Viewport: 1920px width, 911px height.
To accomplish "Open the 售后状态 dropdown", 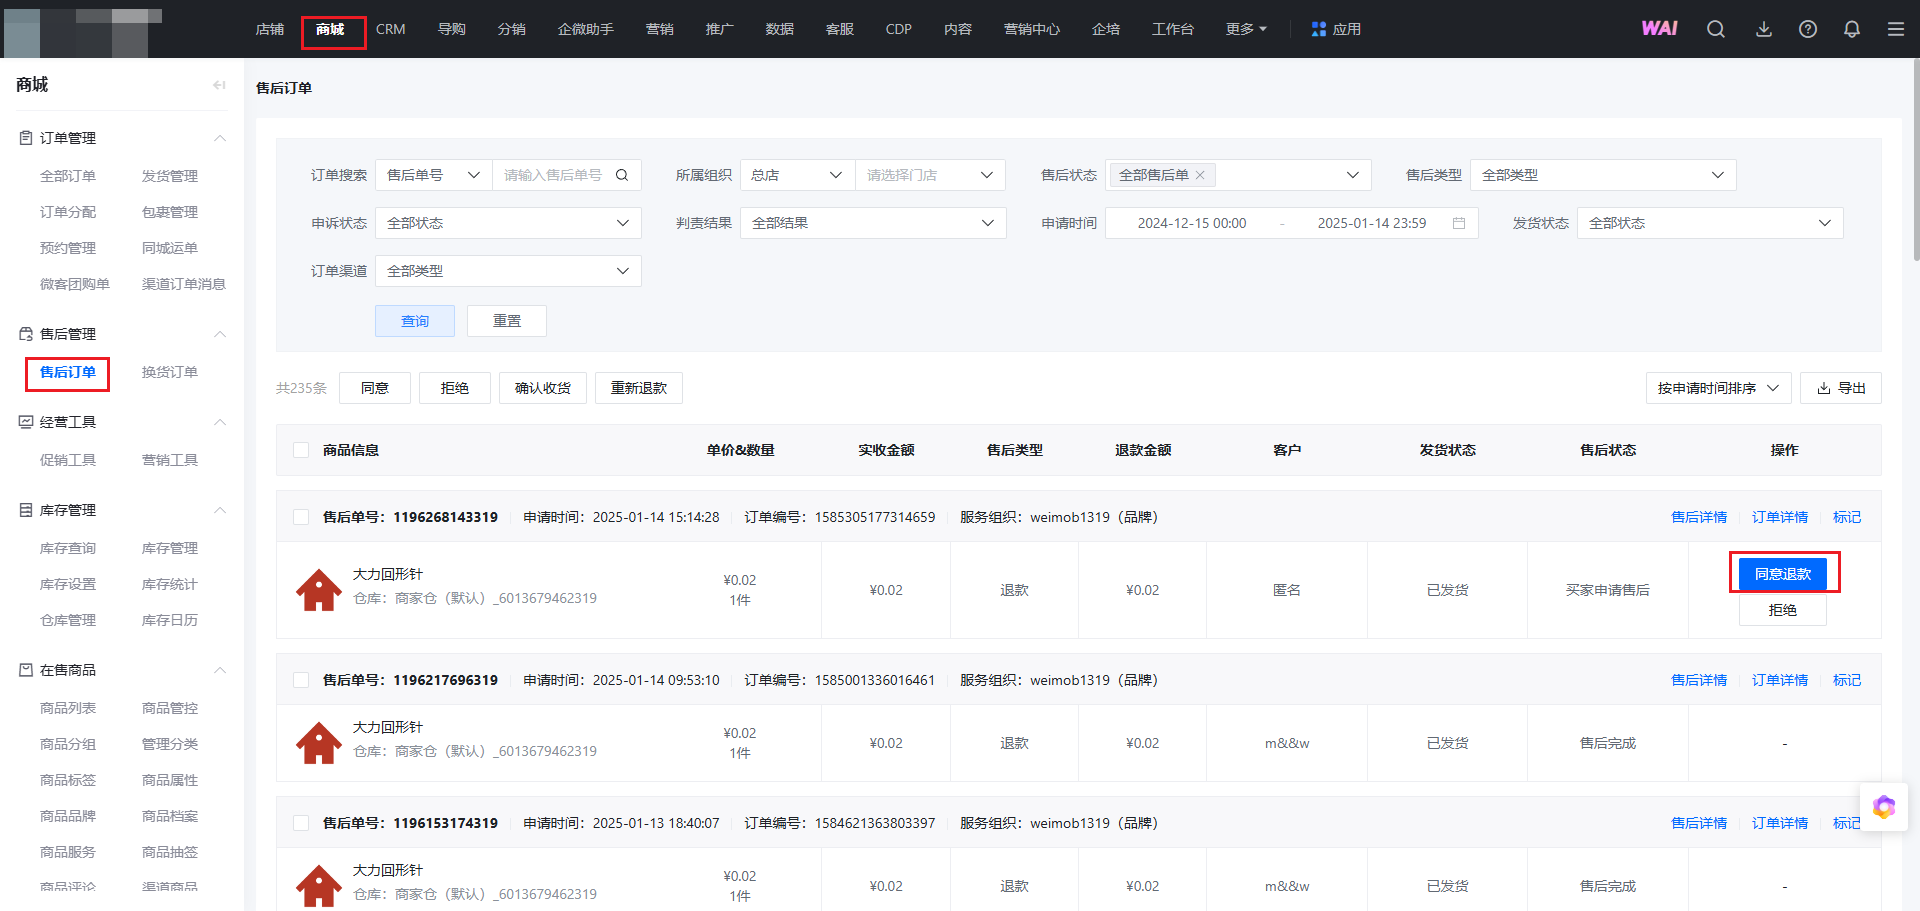I will click(1238, 175).
